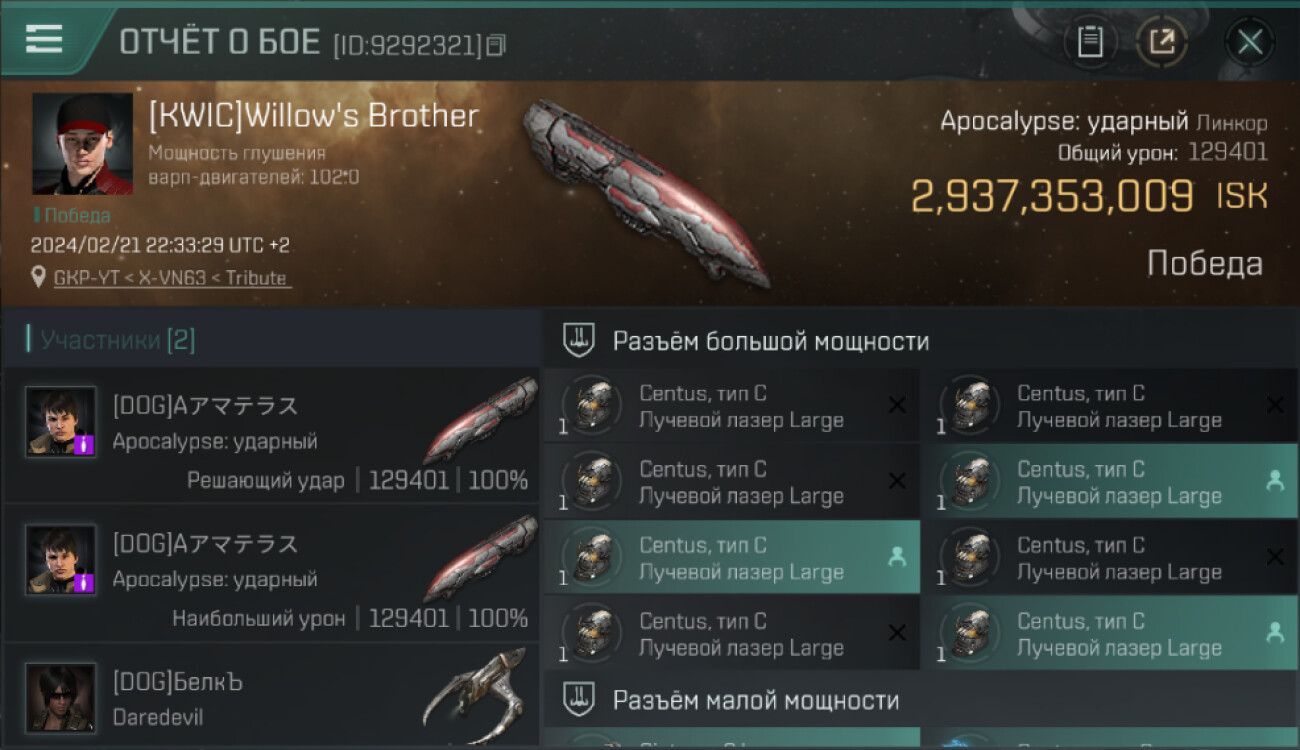Click the X mark on first right laser

(1275, 406)
